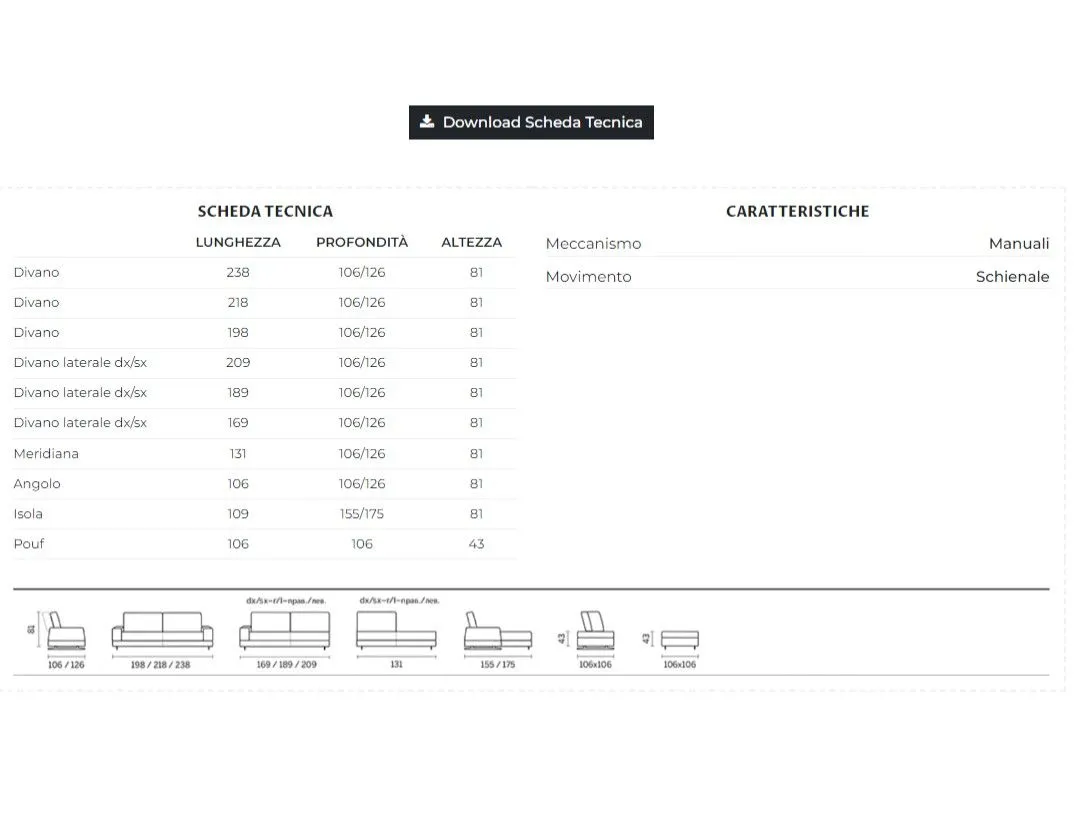Select the SCHEDA TECNICA heading

[x=265, y=212]
